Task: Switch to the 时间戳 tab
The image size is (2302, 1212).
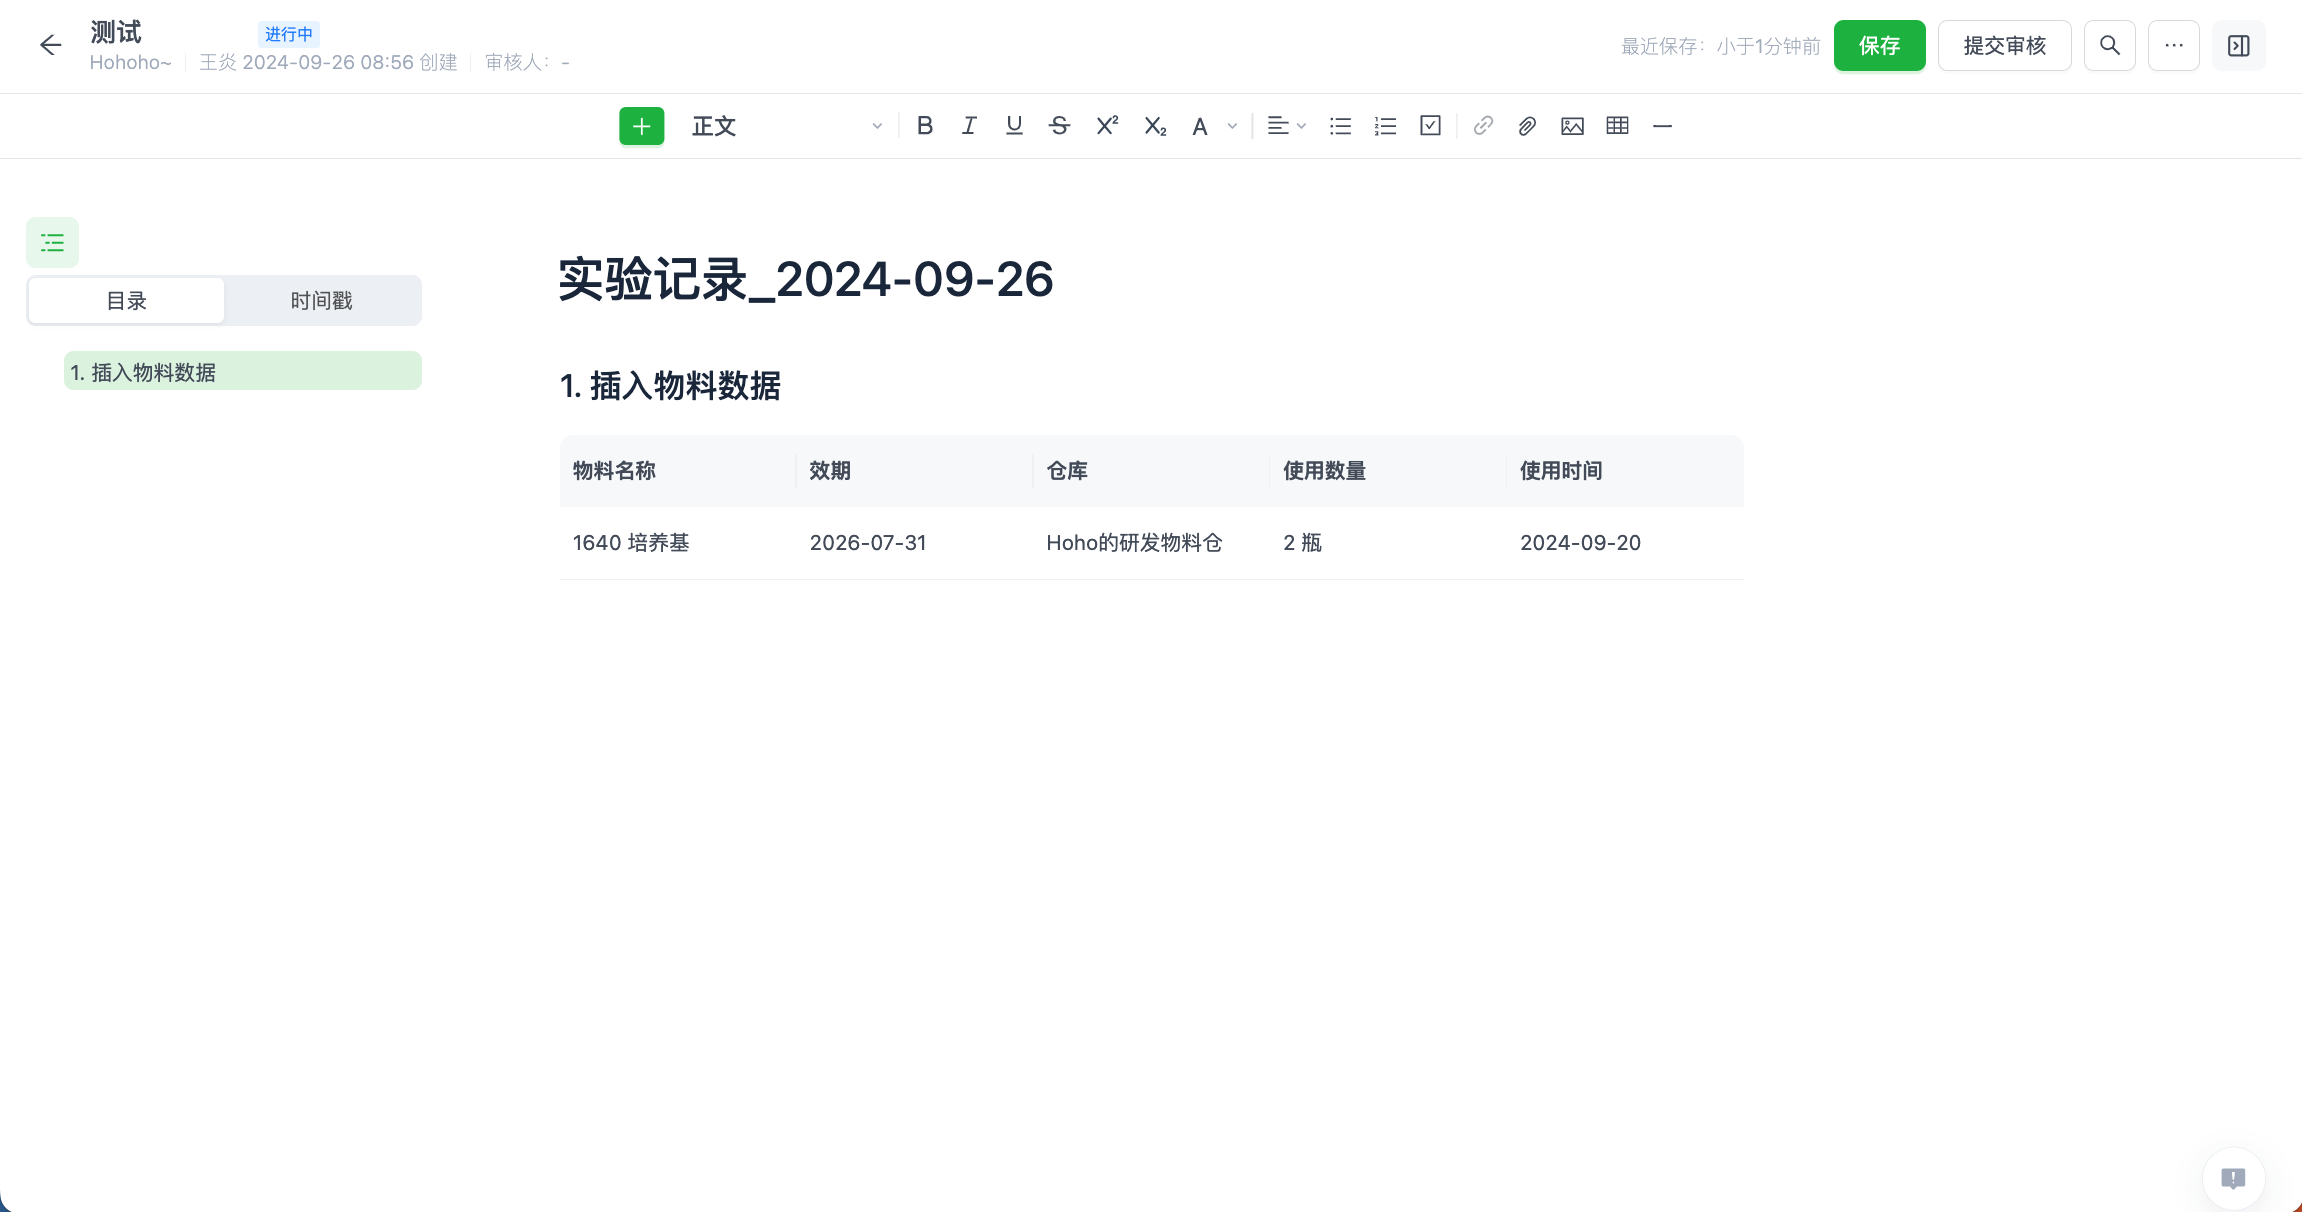Action: tap(321, 301)
